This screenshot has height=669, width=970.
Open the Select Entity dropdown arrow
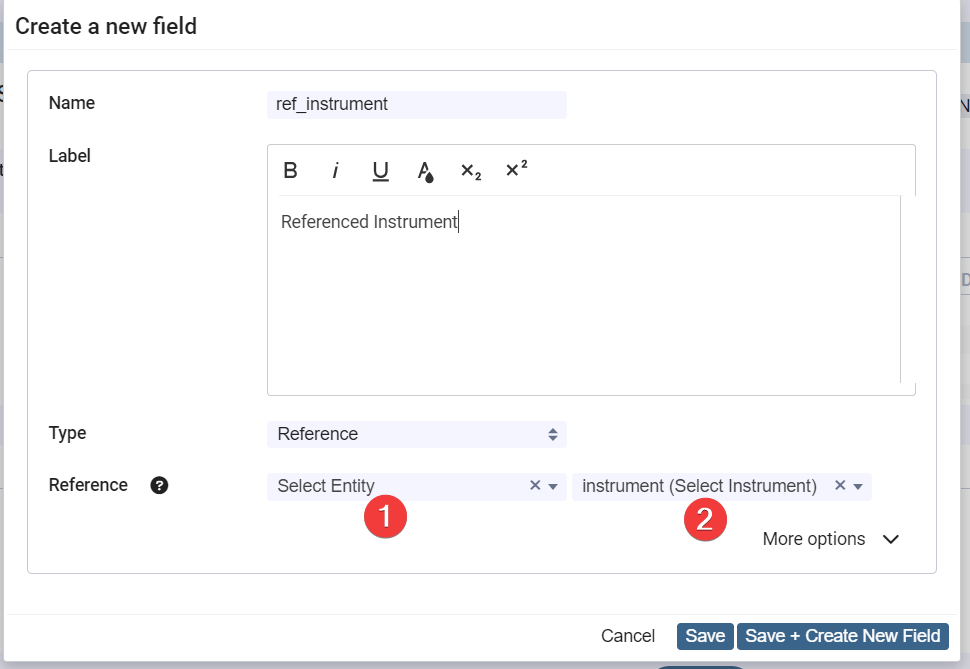[553, 487]
